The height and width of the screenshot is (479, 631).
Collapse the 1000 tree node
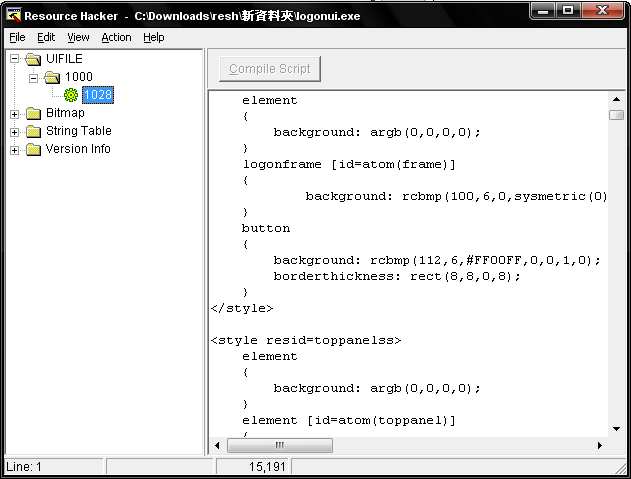[x=34, y=78]
